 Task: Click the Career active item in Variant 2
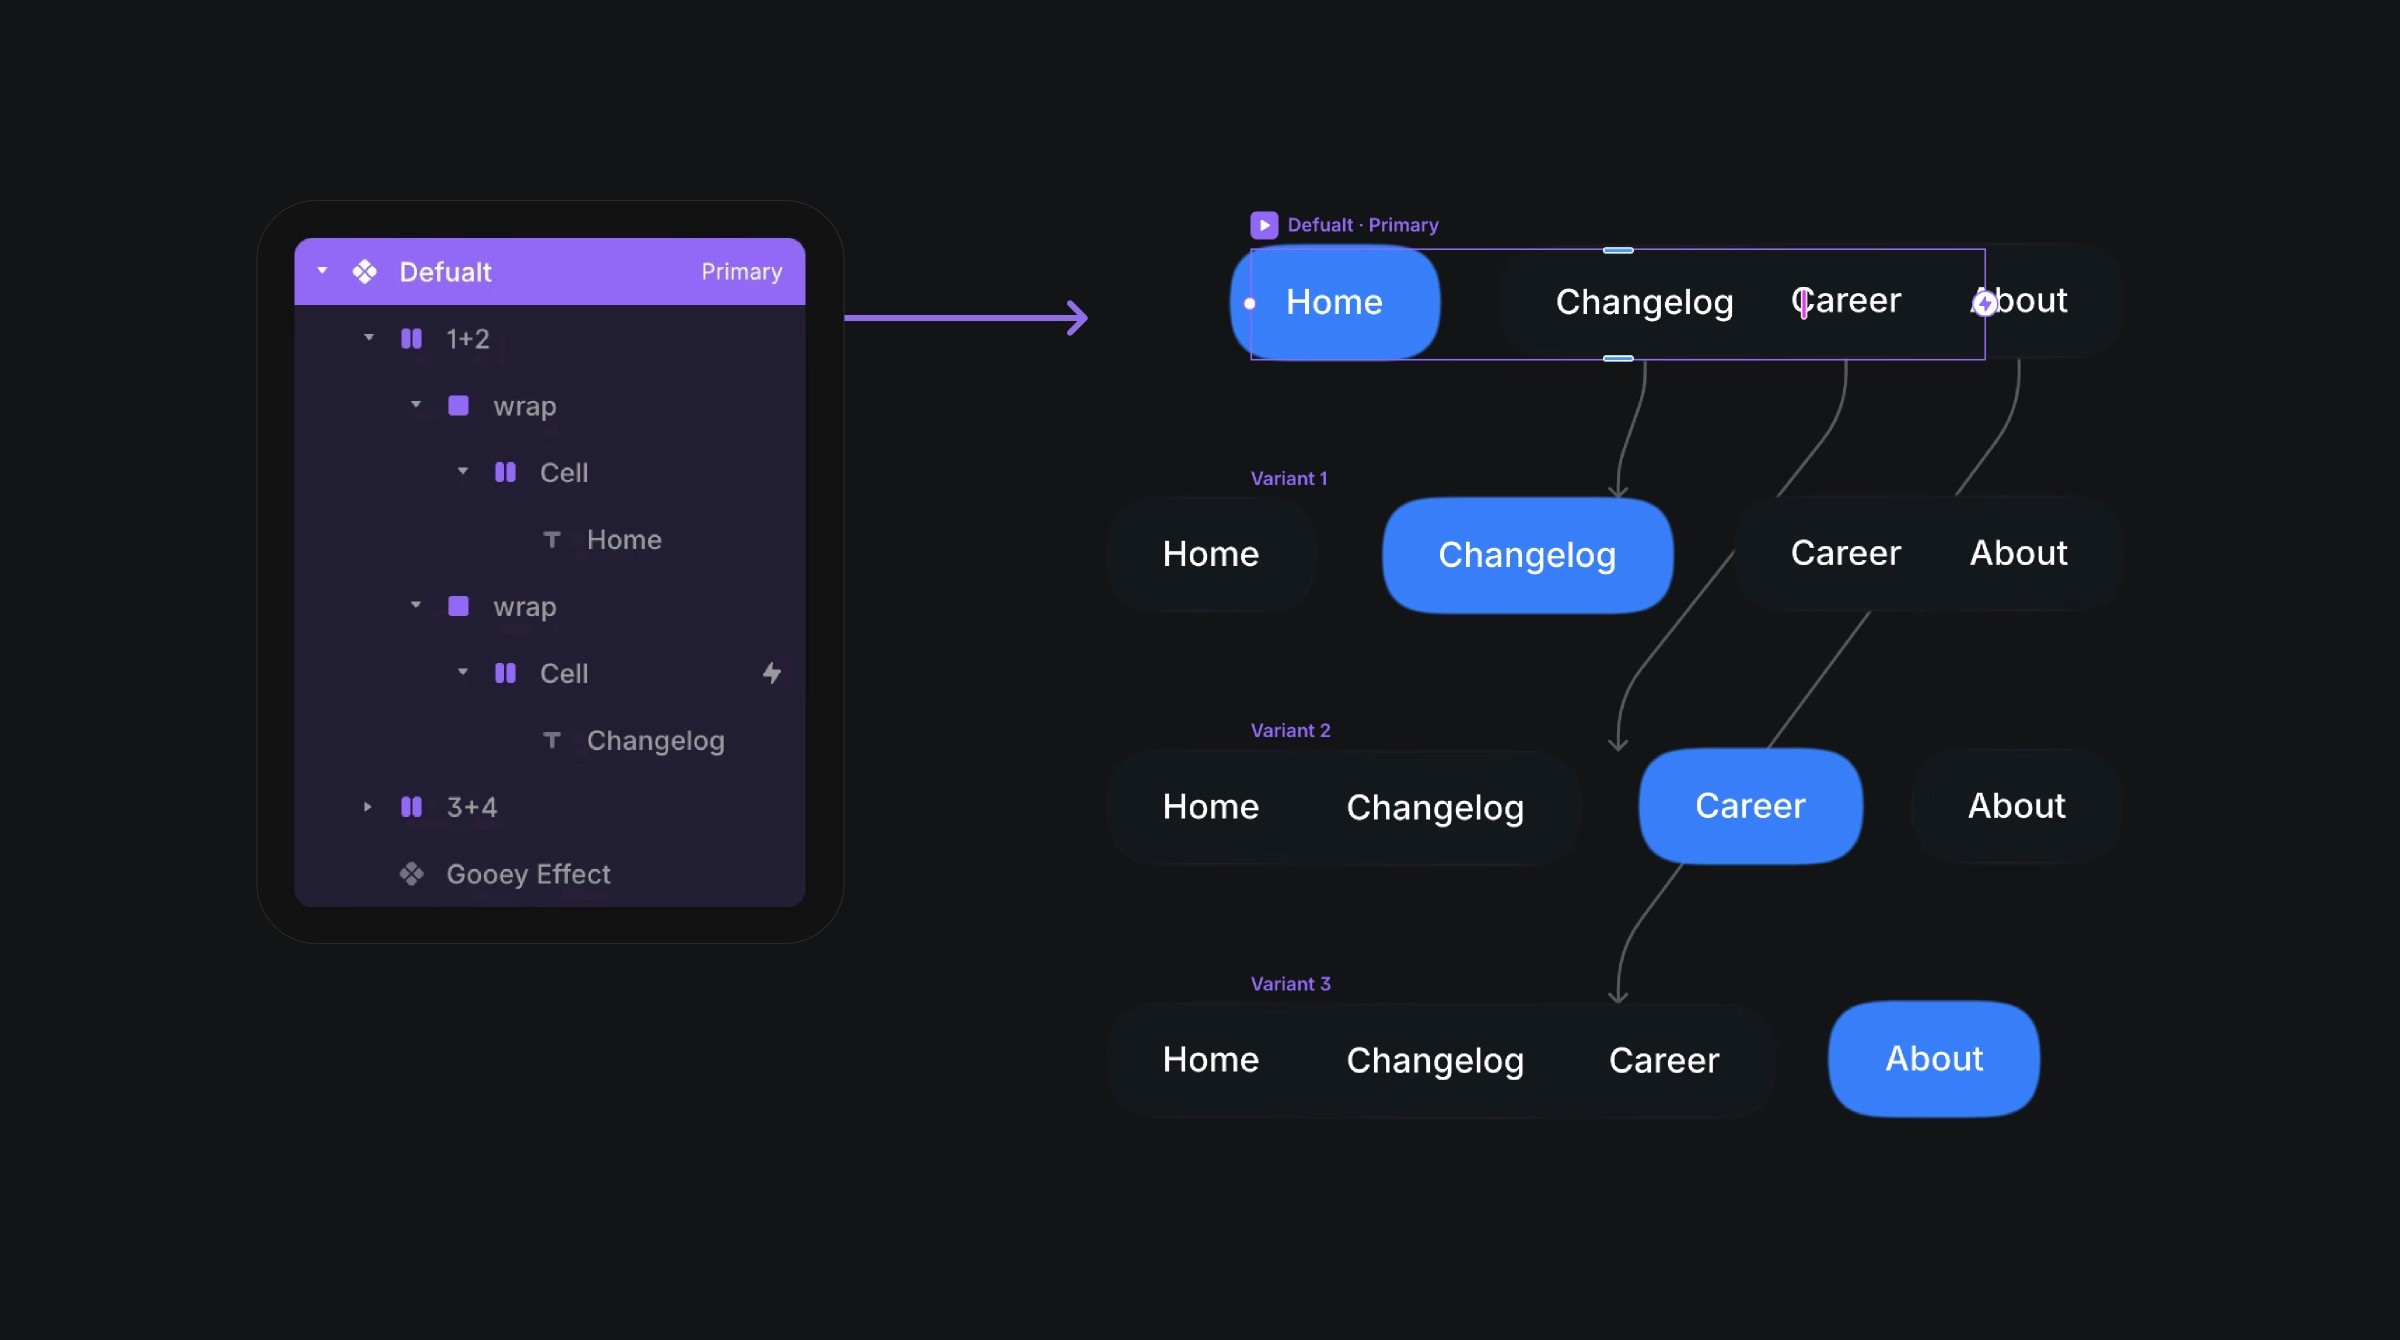click(x=1751, y=806)
